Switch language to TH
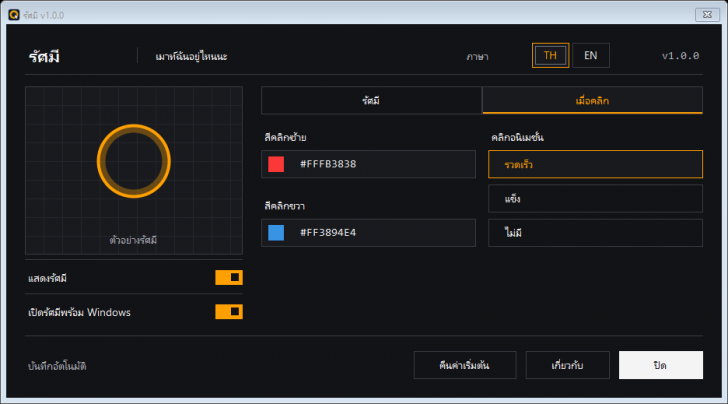Screen dimensions: 728x404 [x=550, y=56]
